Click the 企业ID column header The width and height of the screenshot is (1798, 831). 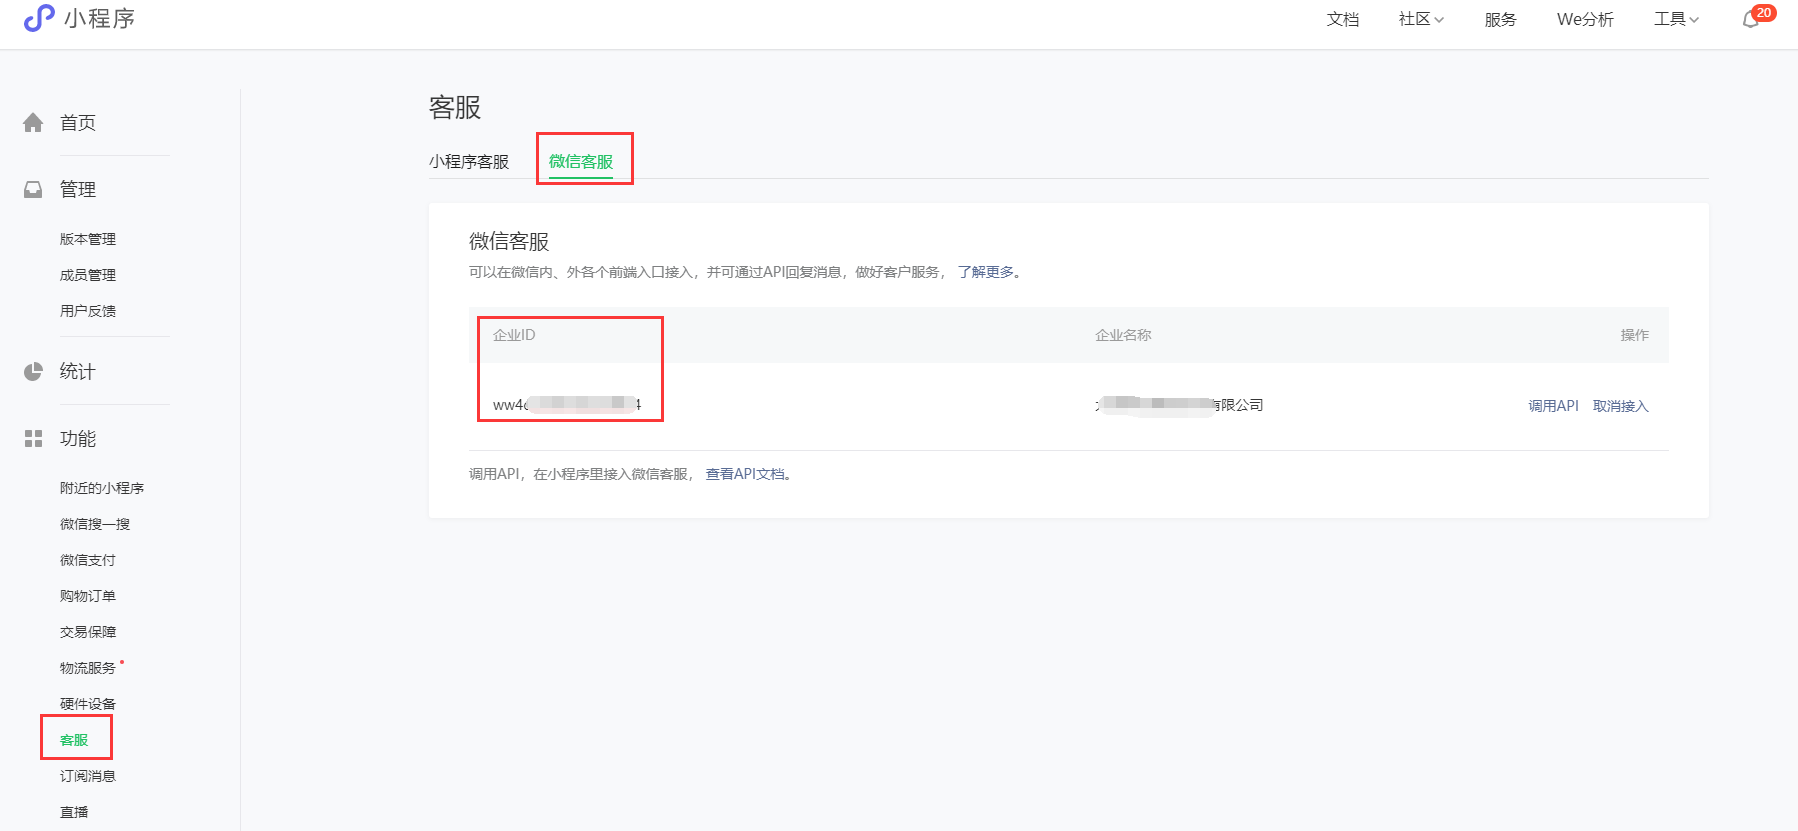click(x=514, y=335)
